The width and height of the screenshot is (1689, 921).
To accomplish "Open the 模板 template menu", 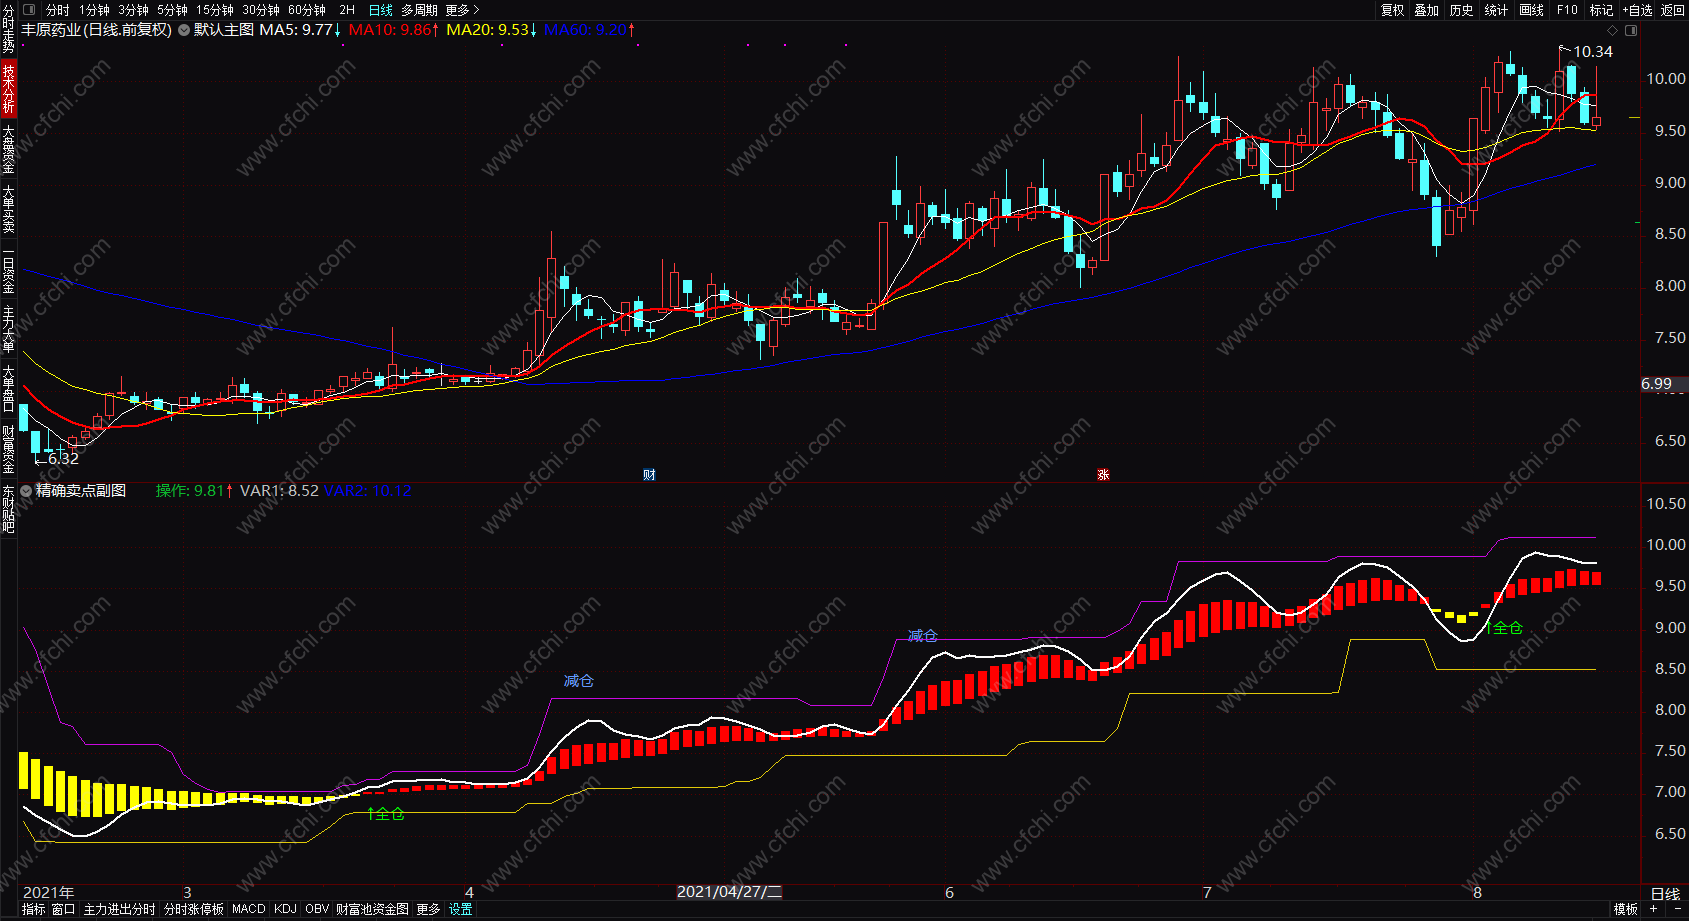I will click(1626, 909).
